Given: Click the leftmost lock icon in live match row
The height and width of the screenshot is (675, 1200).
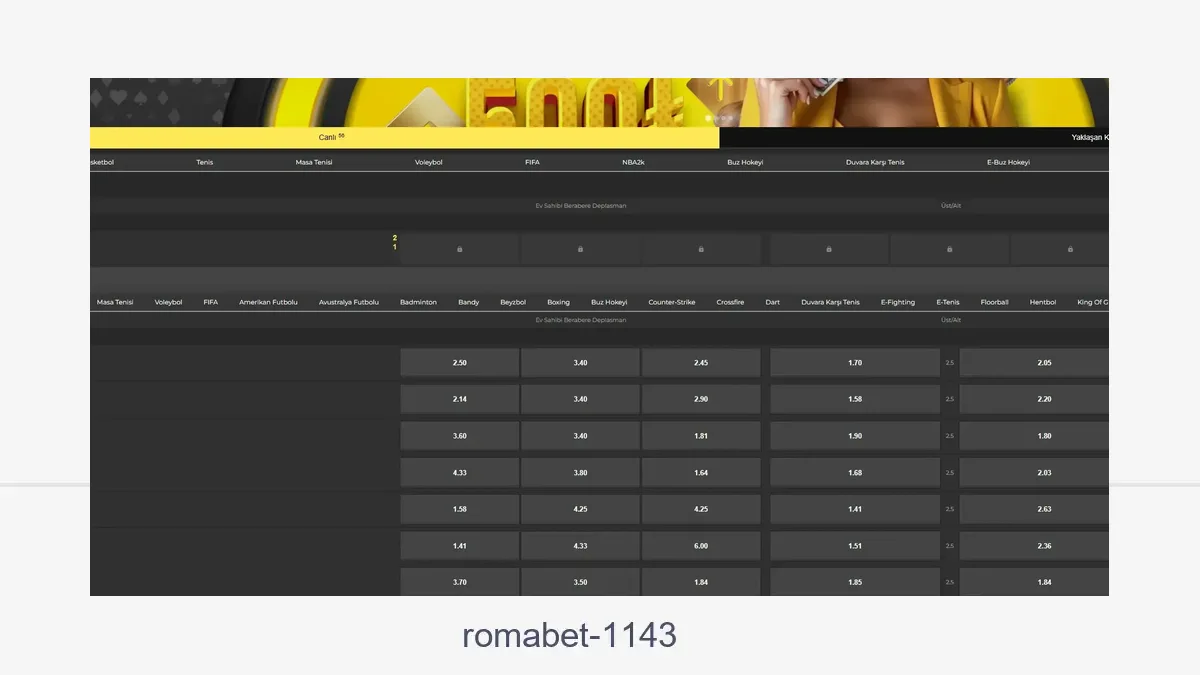Looking at the screenshot, I should point(459,249).
